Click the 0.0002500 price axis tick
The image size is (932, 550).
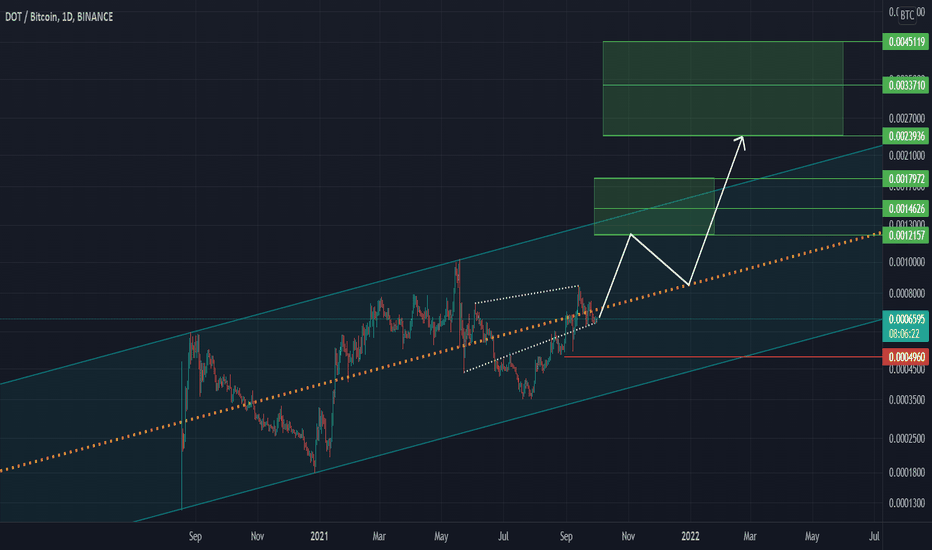(906, 439)
